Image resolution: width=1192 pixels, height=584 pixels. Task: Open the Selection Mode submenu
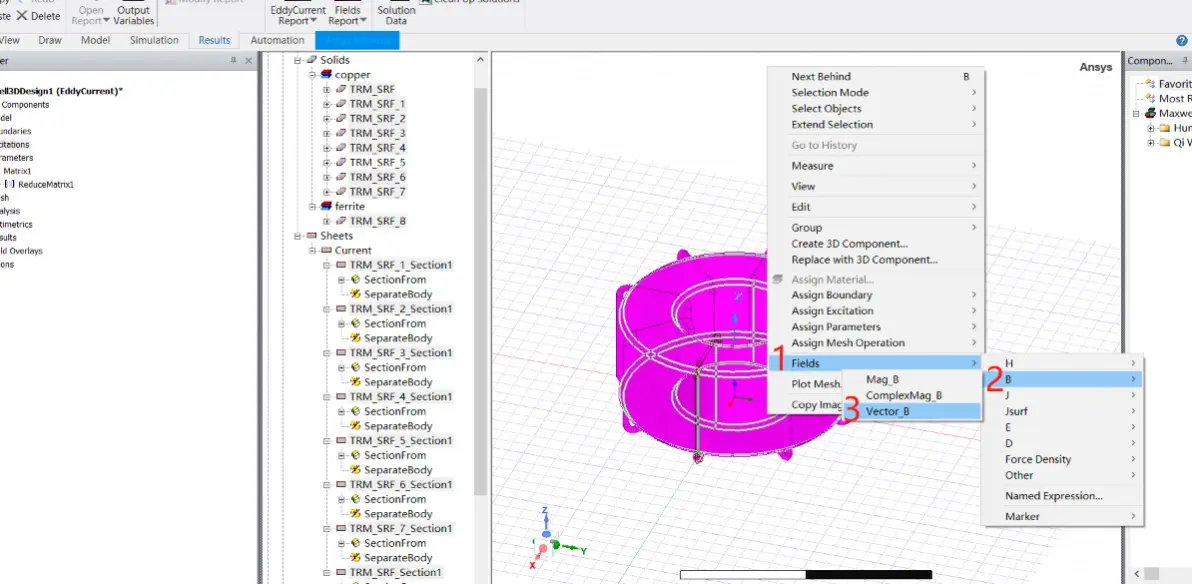(x=876, y=93)
